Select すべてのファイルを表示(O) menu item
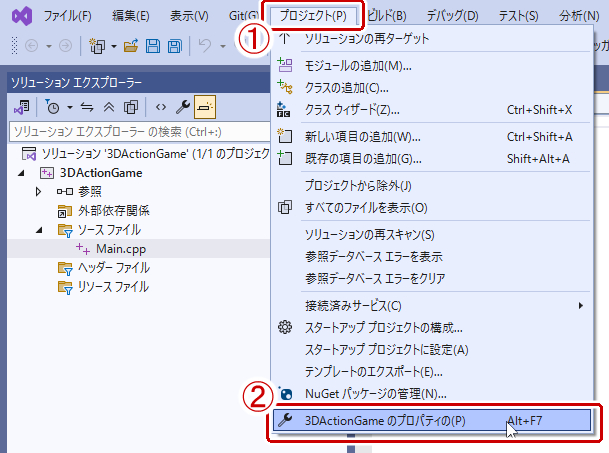The image size is (609, 453). (431, 208)
